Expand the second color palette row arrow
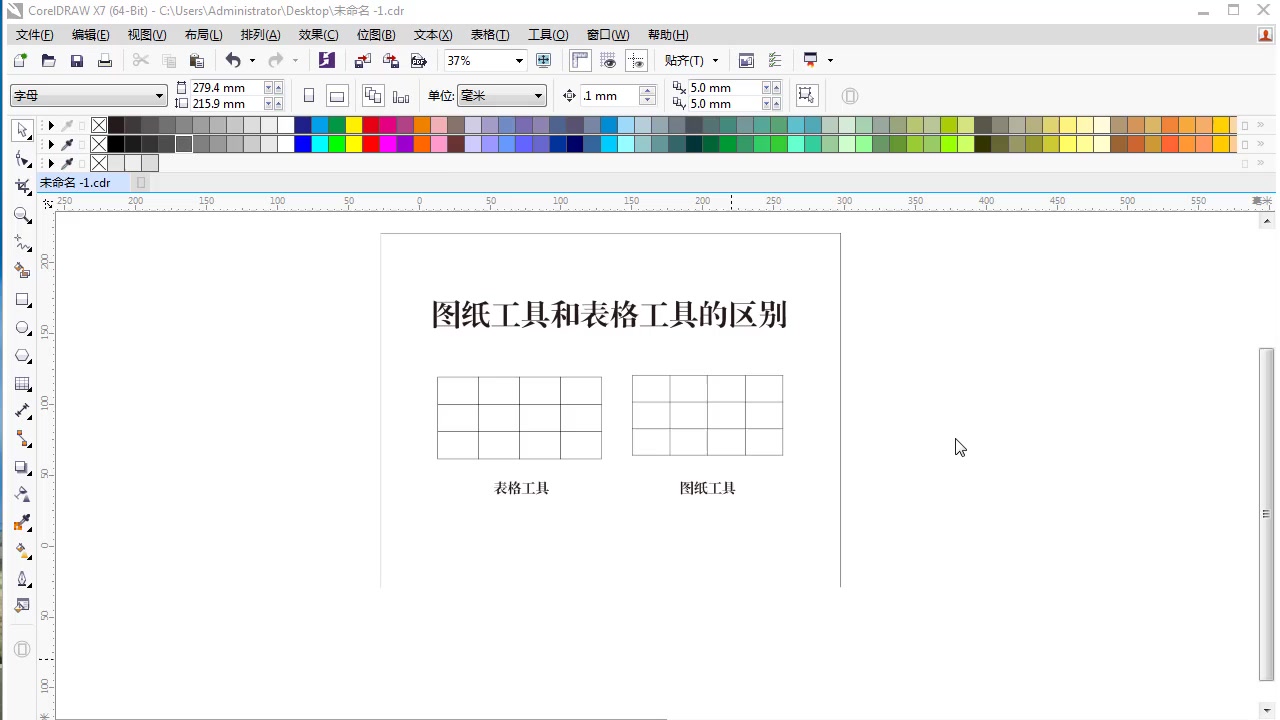Viewport: 1280px width, 720px height. point(51,144)
